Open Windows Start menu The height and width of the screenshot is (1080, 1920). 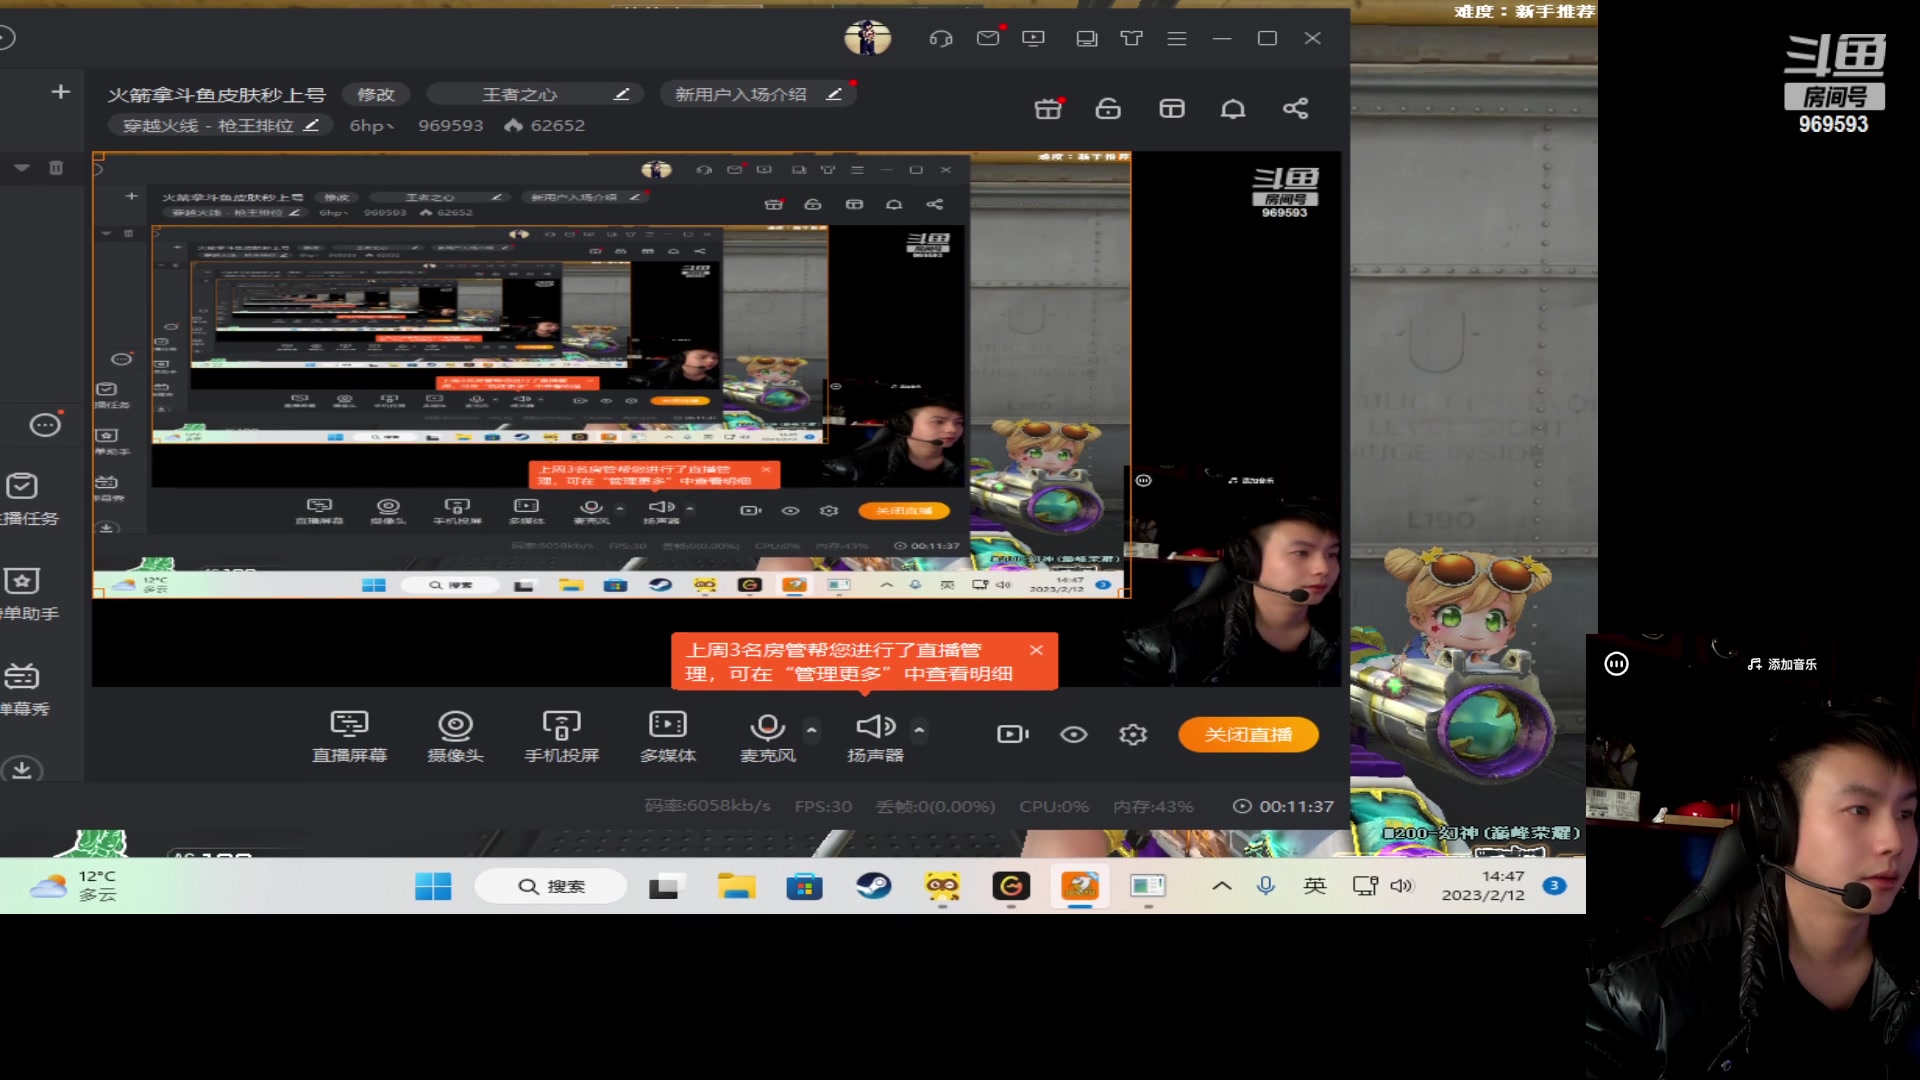coord(433,886)
